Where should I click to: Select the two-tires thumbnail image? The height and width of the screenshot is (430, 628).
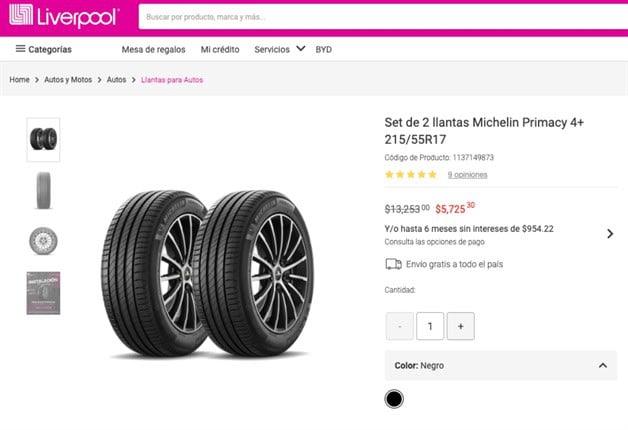pos(43,139)
